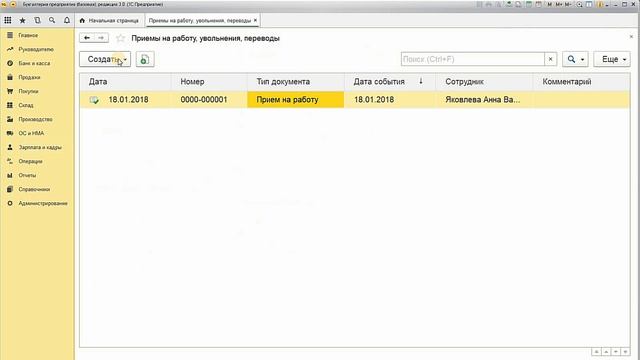Click the shopping cart icon for Покупки
Image resolution: width=640 pixels, height=360 pixels.
click(x=10, y=91)
